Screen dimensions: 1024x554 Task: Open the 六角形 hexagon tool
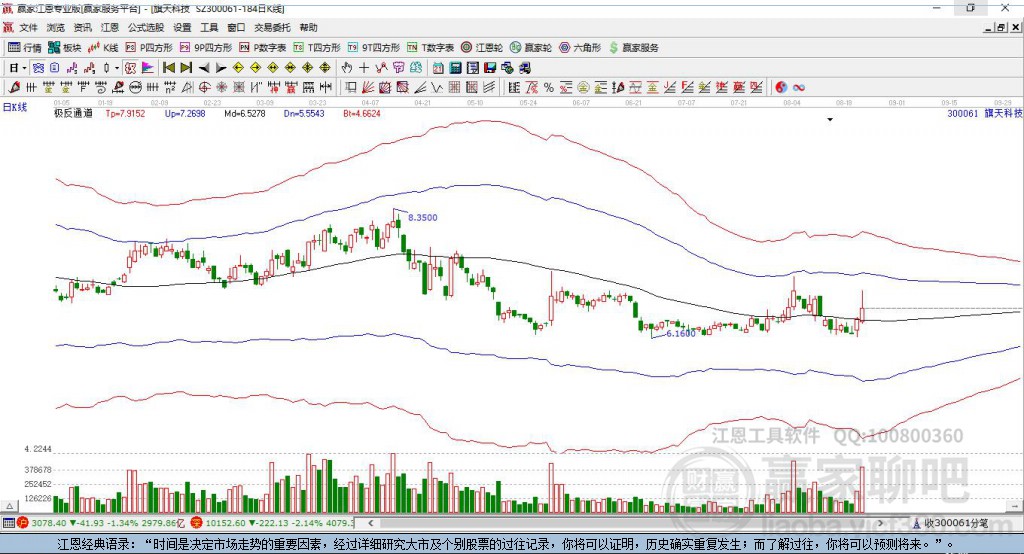click(x=580, y=48)
